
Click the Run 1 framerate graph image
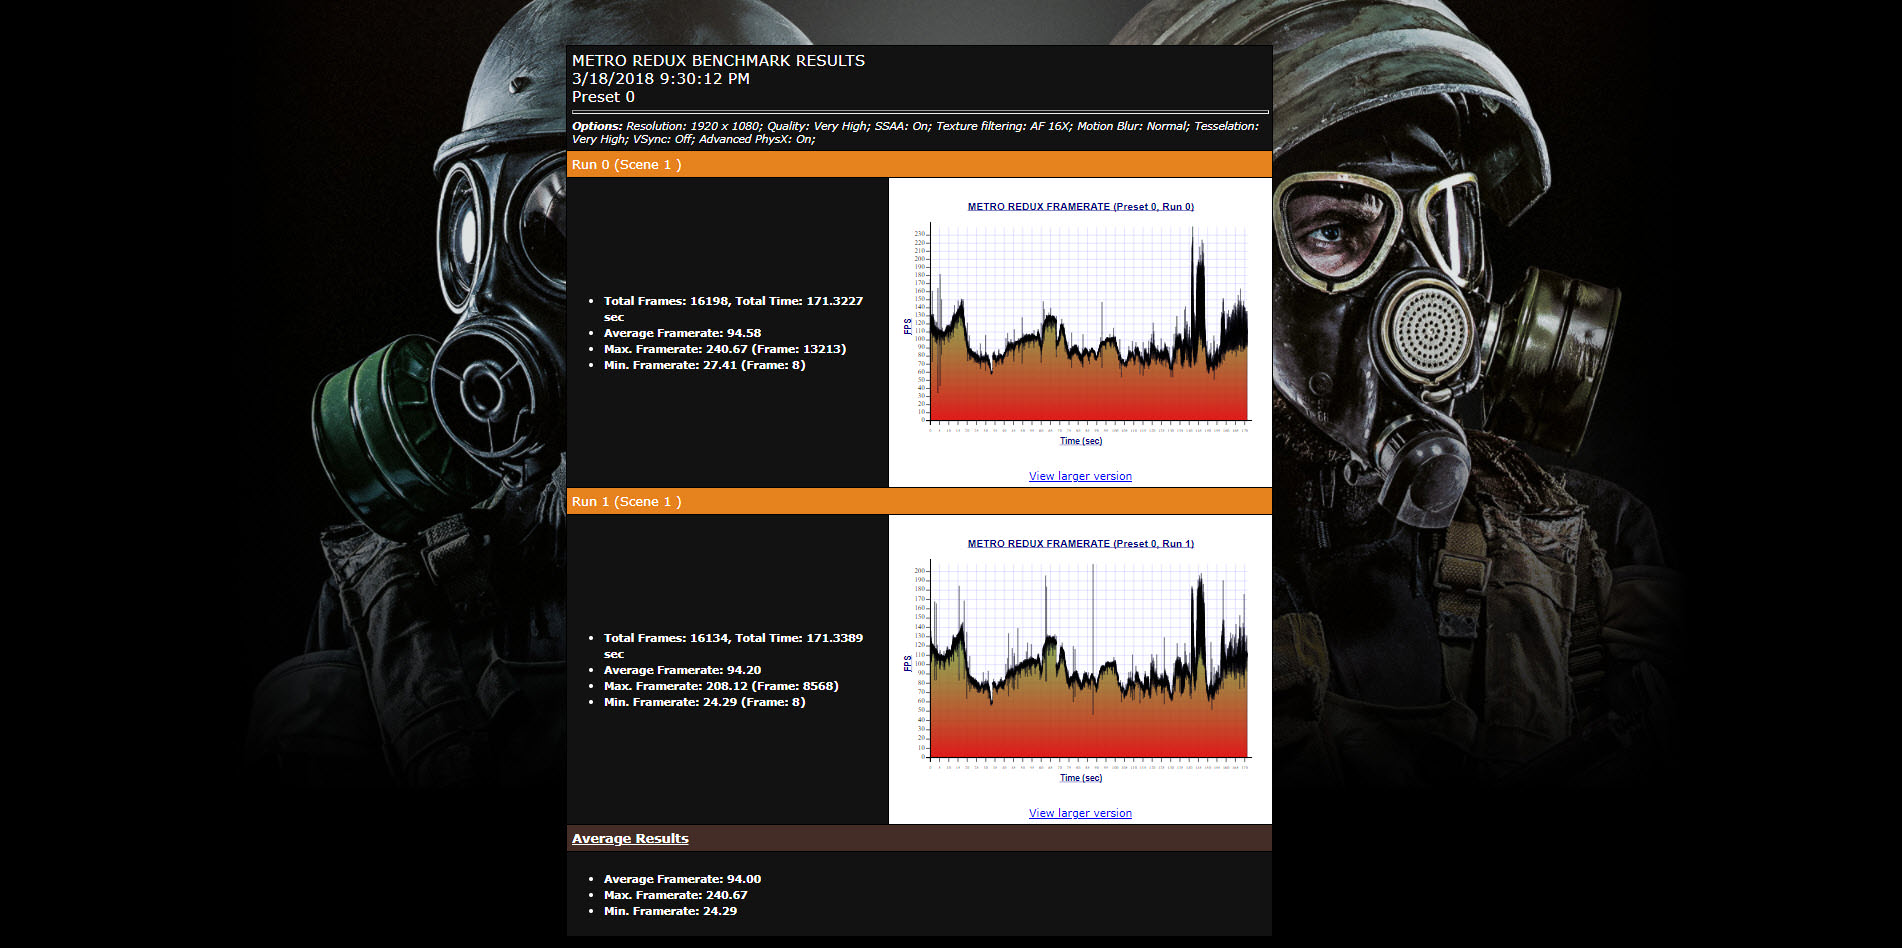(1080, 660)
